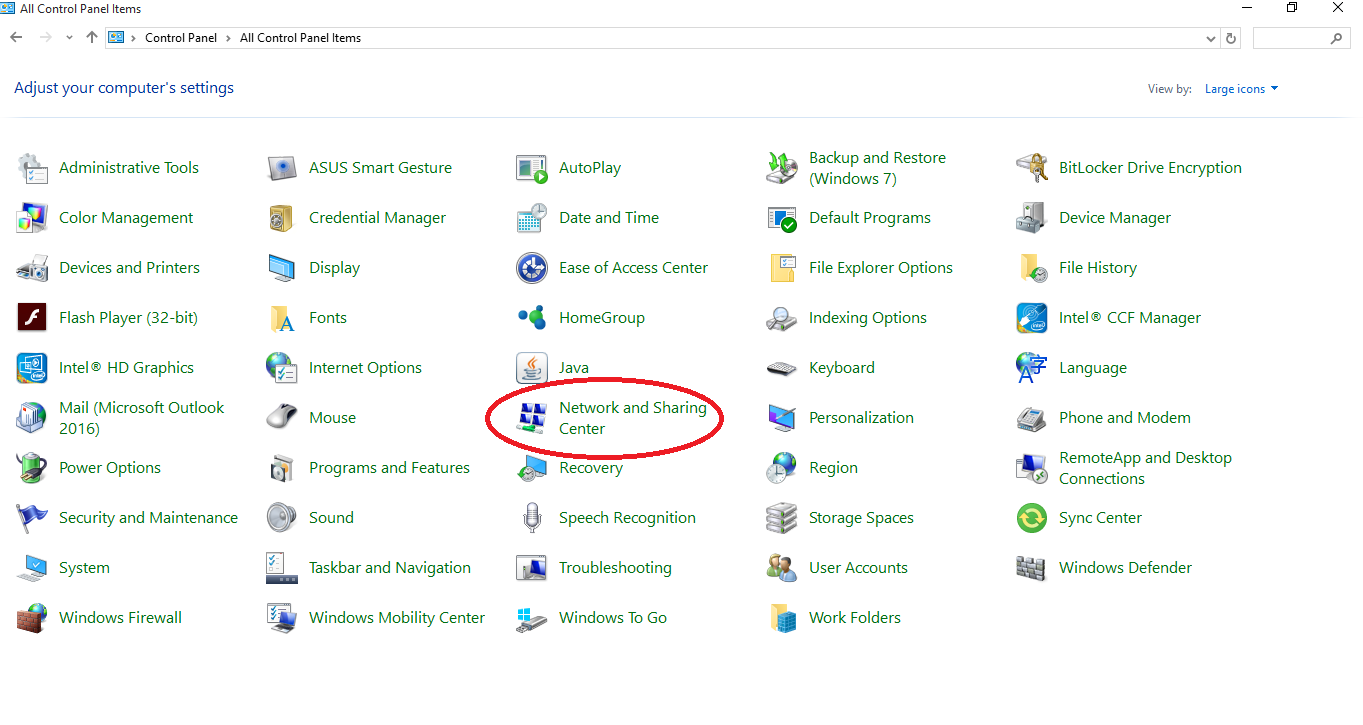Open the Windows Mobility Center link

397,618
